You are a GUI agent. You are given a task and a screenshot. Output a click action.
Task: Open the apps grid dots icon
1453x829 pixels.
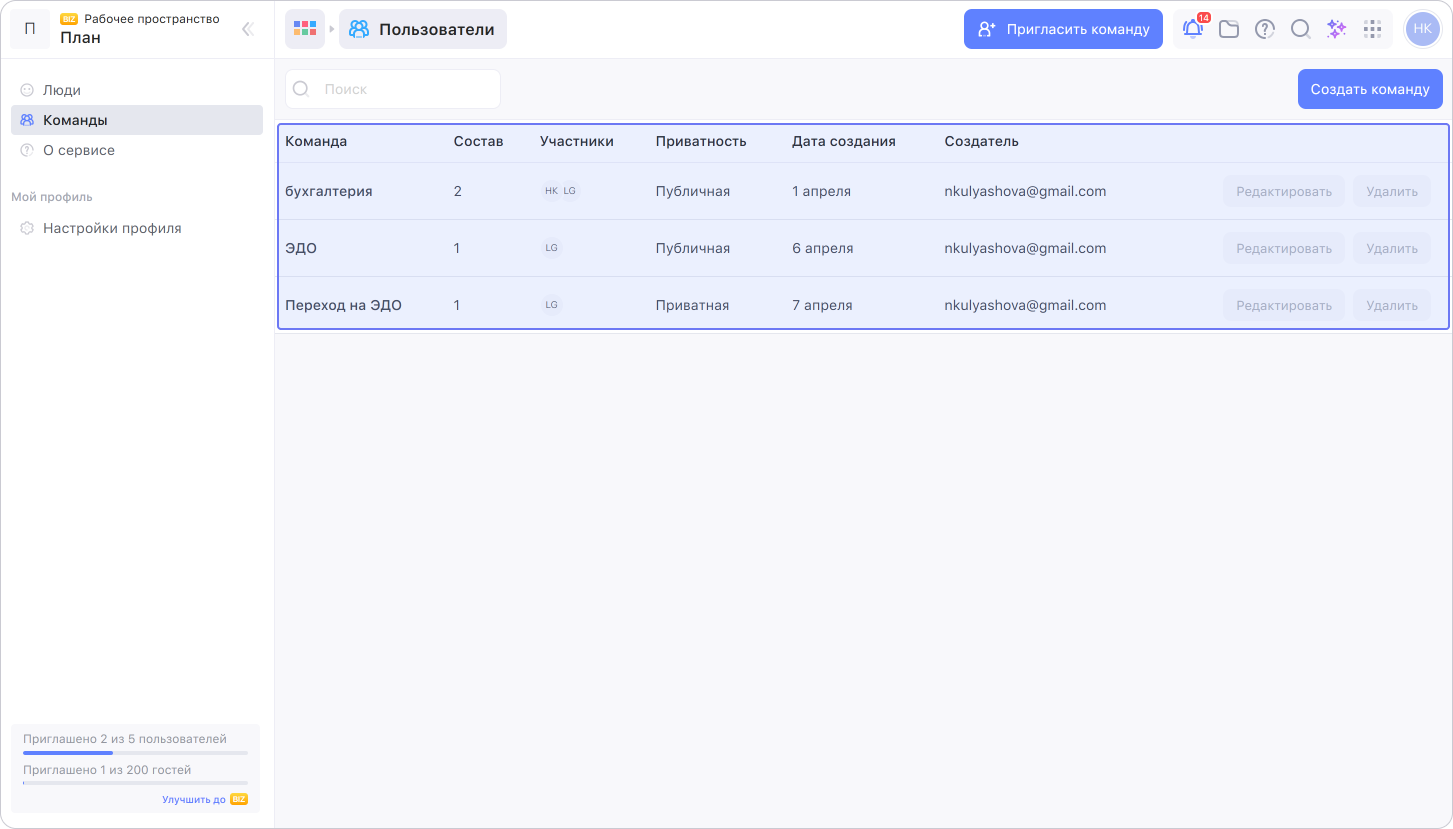pos(1373,29)
